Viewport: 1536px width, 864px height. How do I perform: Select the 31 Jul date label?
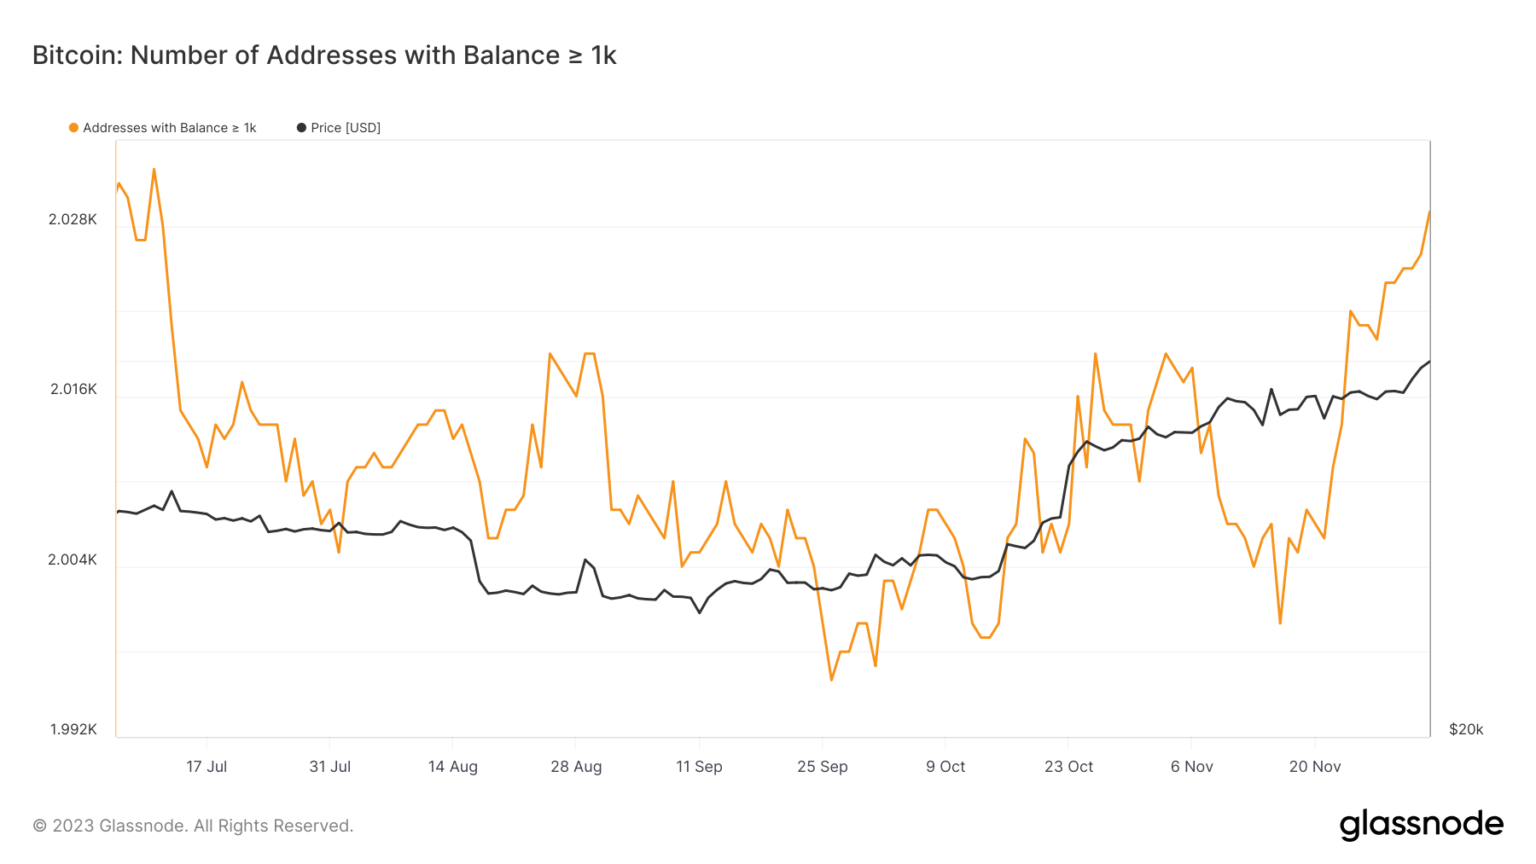click(330, 767)
